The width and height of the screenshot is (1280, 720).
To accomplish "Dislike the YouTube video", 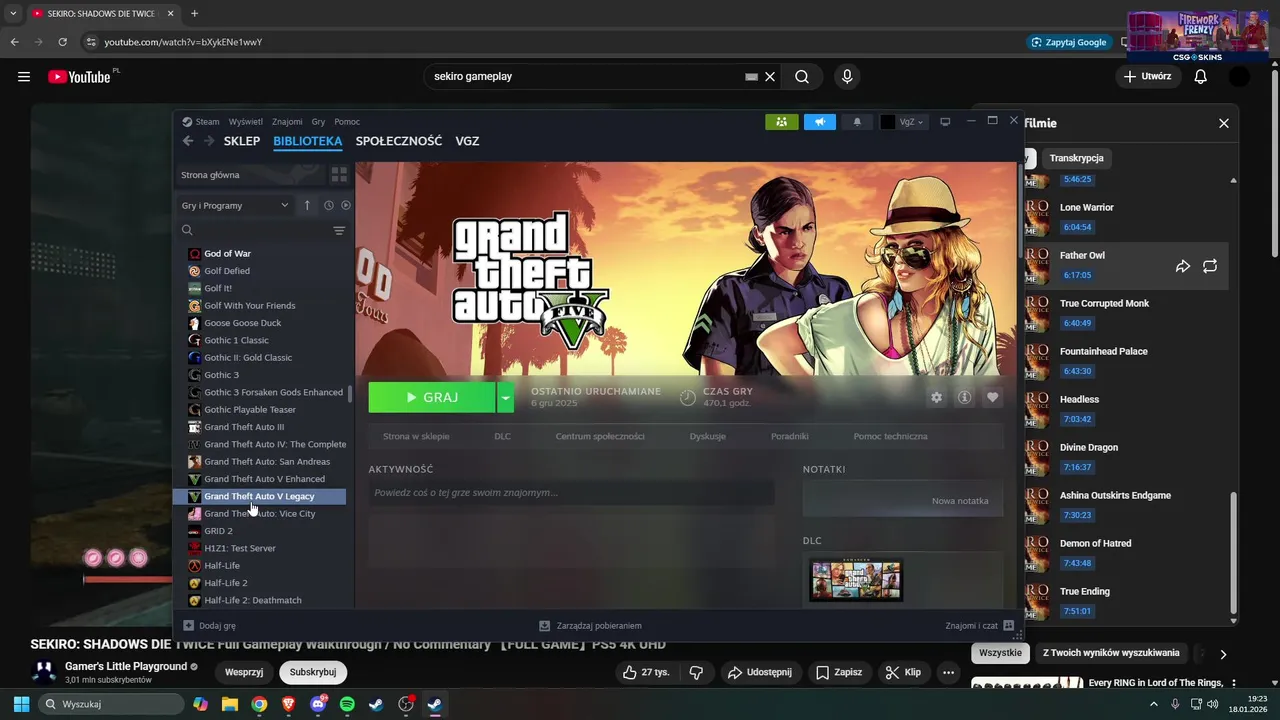I will (x=697, y=672).
